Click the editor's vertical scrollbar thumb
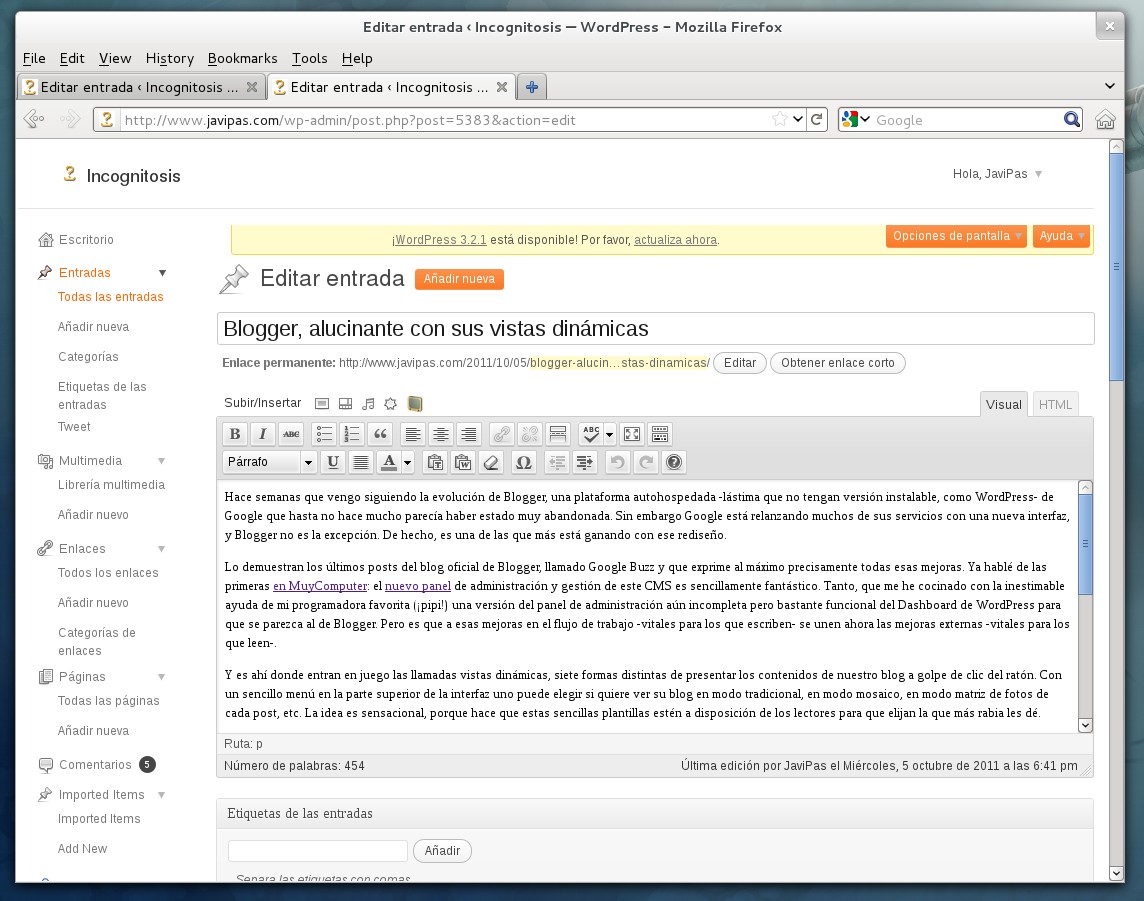 [x=1086, y=544]
